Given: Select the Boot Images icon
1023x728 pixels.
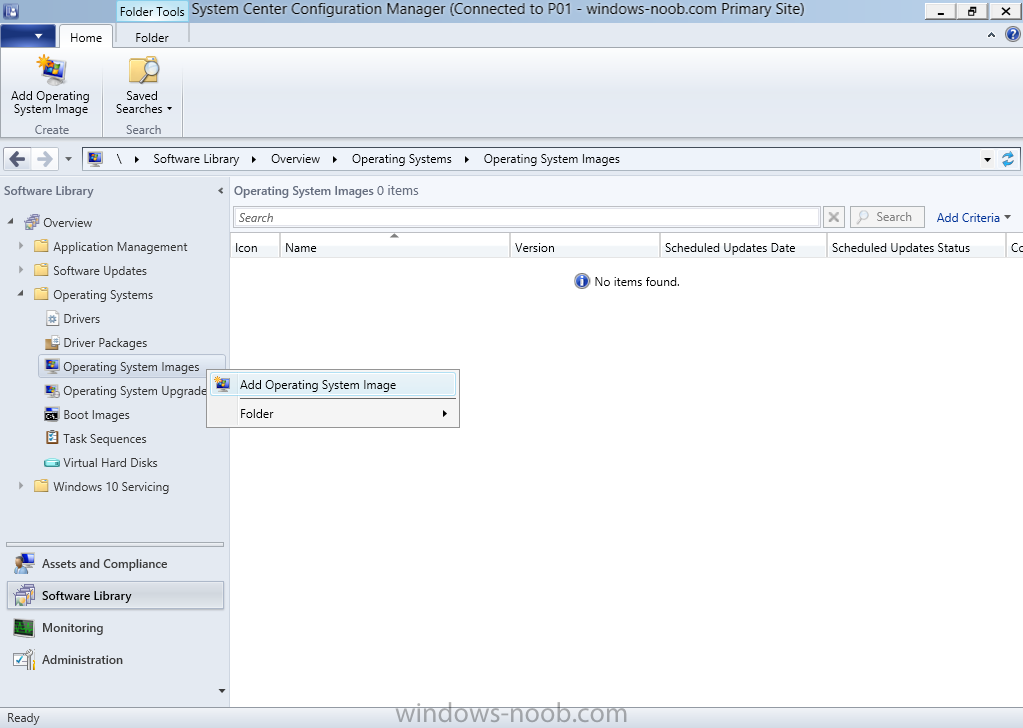Looking at the screenshot, I should pyautogui.click(x=52, y=415).
